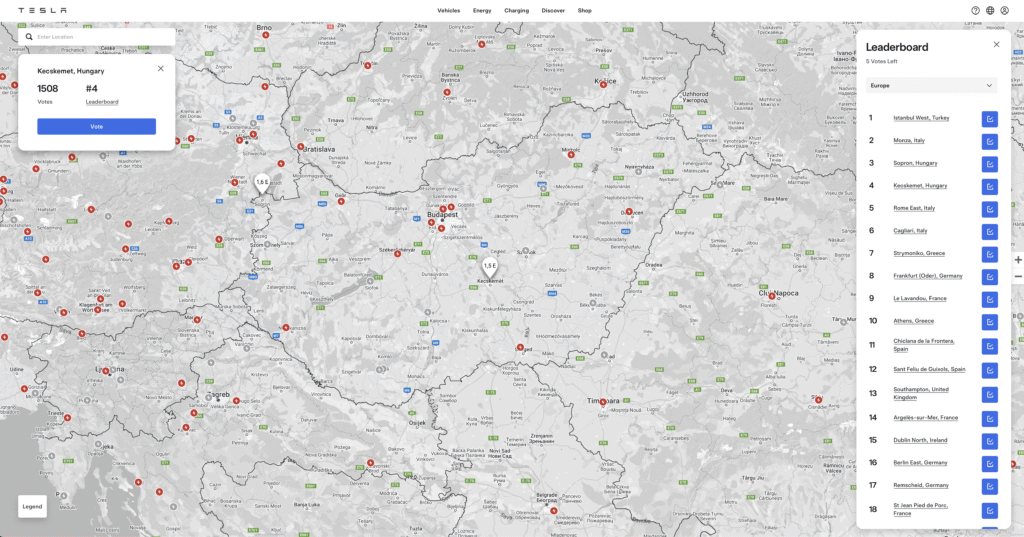Vote icon for Le Lavandou, France
1024x537 pixels.
pyautogui.click(x=989, y=299)
